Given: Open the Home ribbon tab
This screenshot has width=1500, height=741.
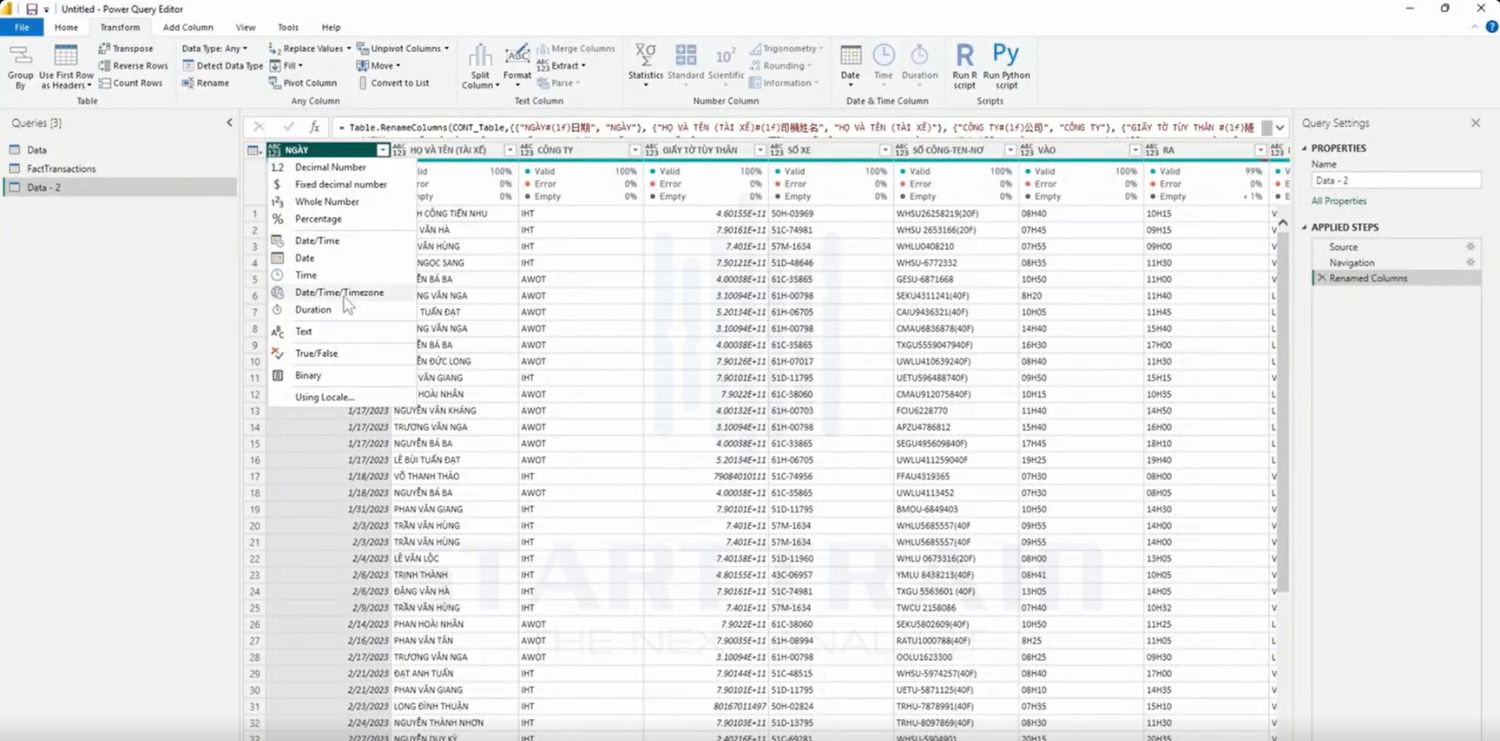Looking at the screenshot, I should point(66,27).
